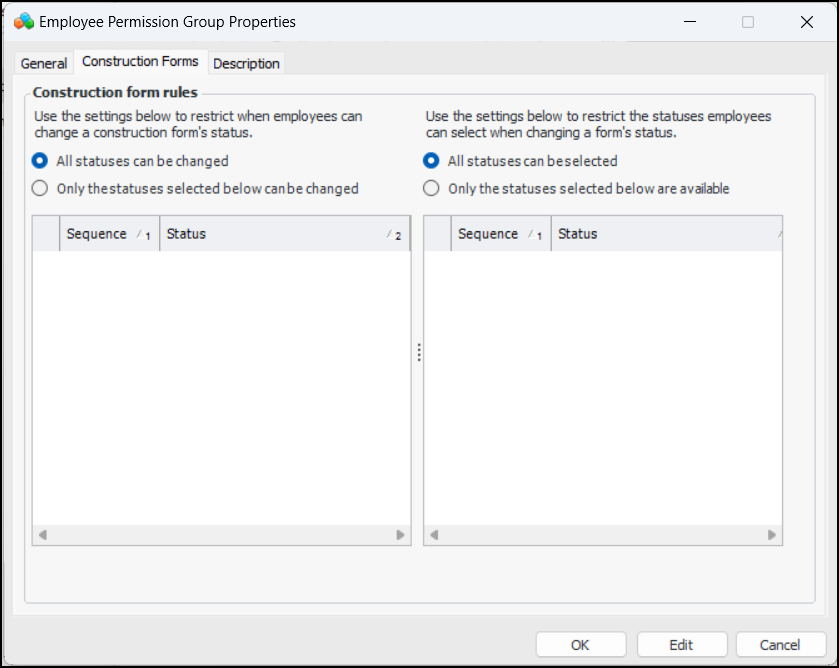Click the Edit button
The width and height of the screenshot is (839, 668).
point(681,644)
